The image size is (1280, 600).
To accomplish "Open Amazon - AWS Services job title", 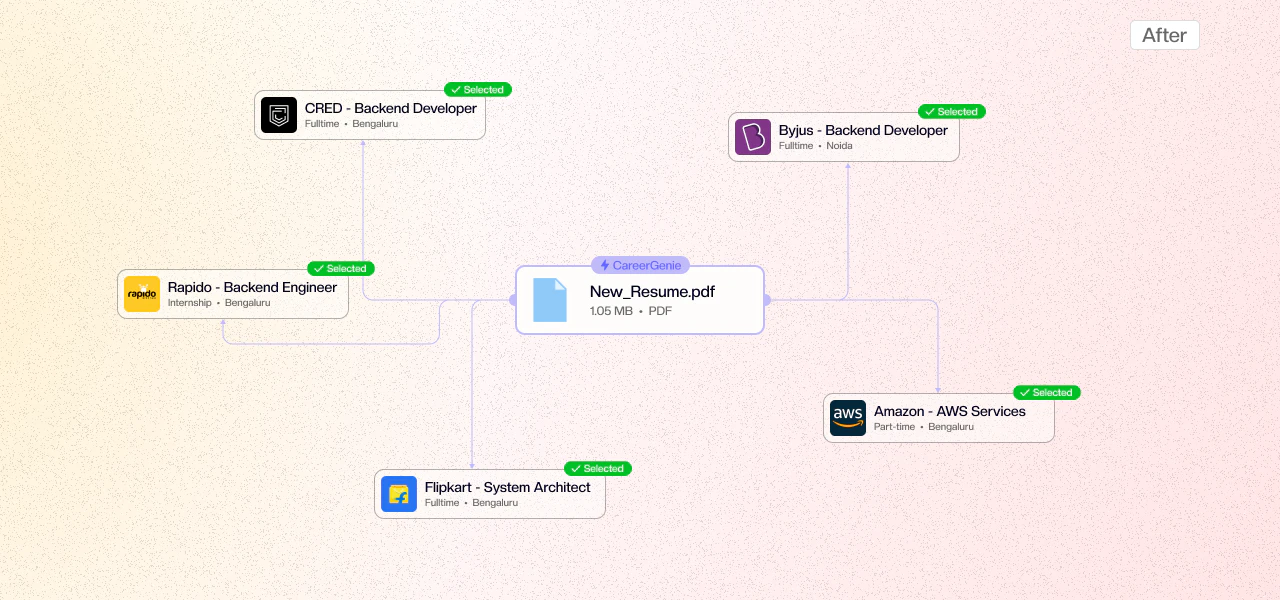I will click(949, 411).
